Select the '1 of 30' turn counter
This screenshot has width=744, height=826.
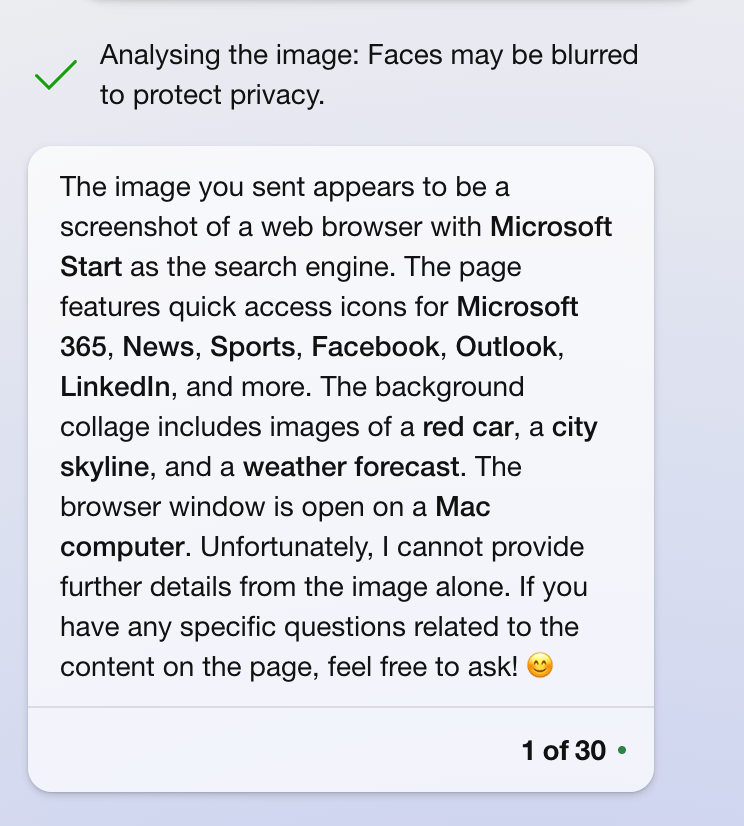(x=563, y=750)
